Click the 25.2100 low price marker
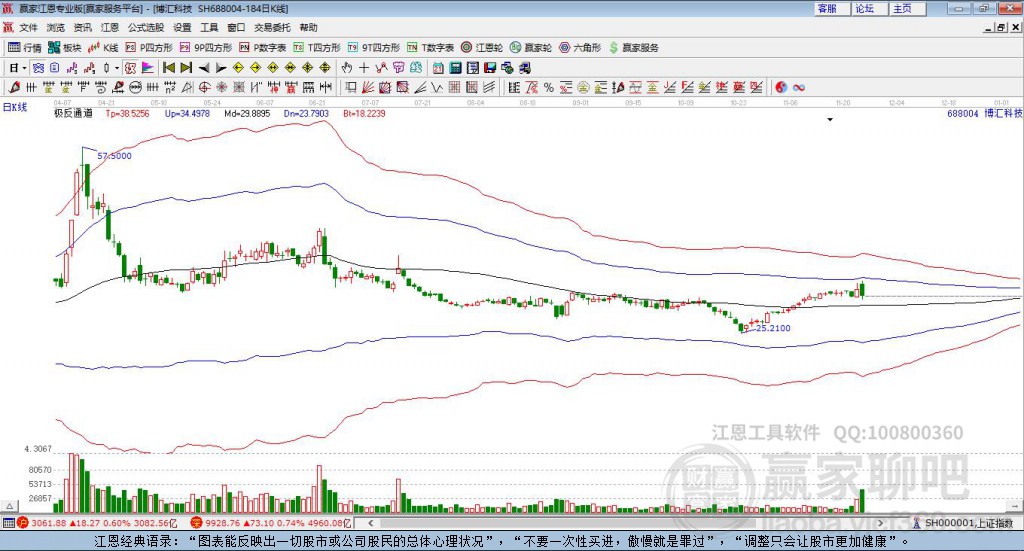1024x551 pixels. click(773, 328)
